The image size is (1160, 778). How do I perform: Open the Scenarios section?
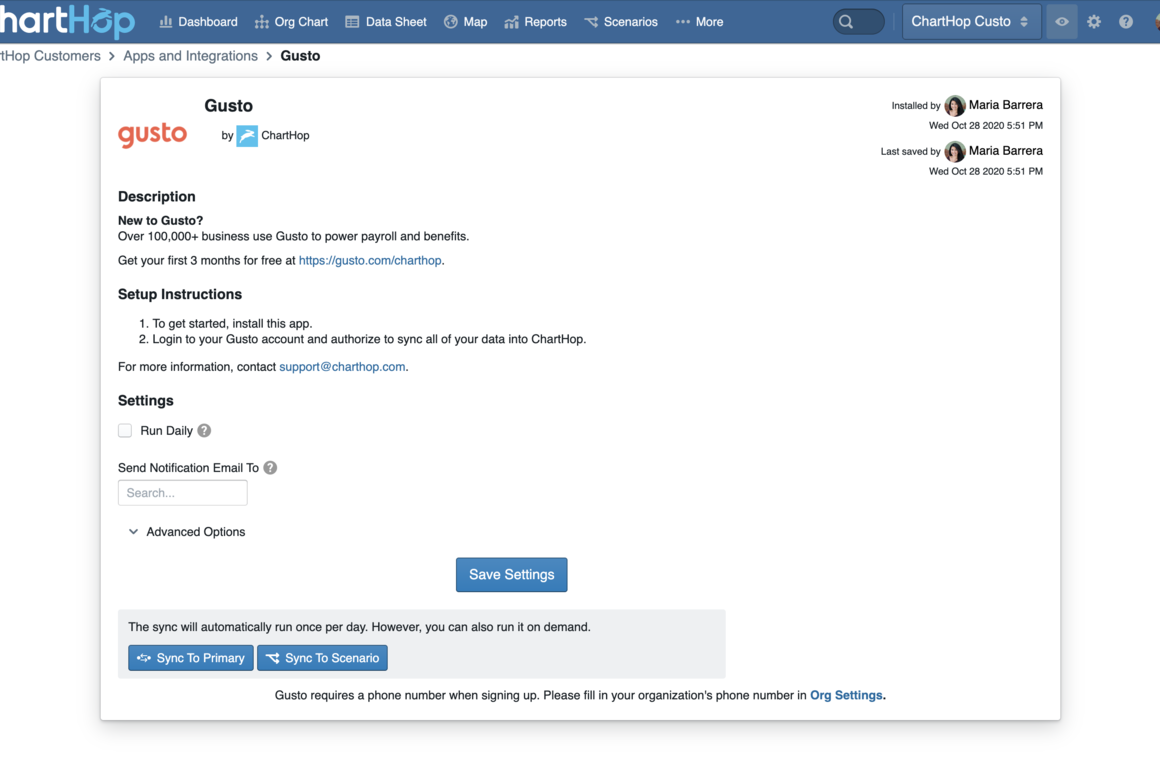pos(621,22)
